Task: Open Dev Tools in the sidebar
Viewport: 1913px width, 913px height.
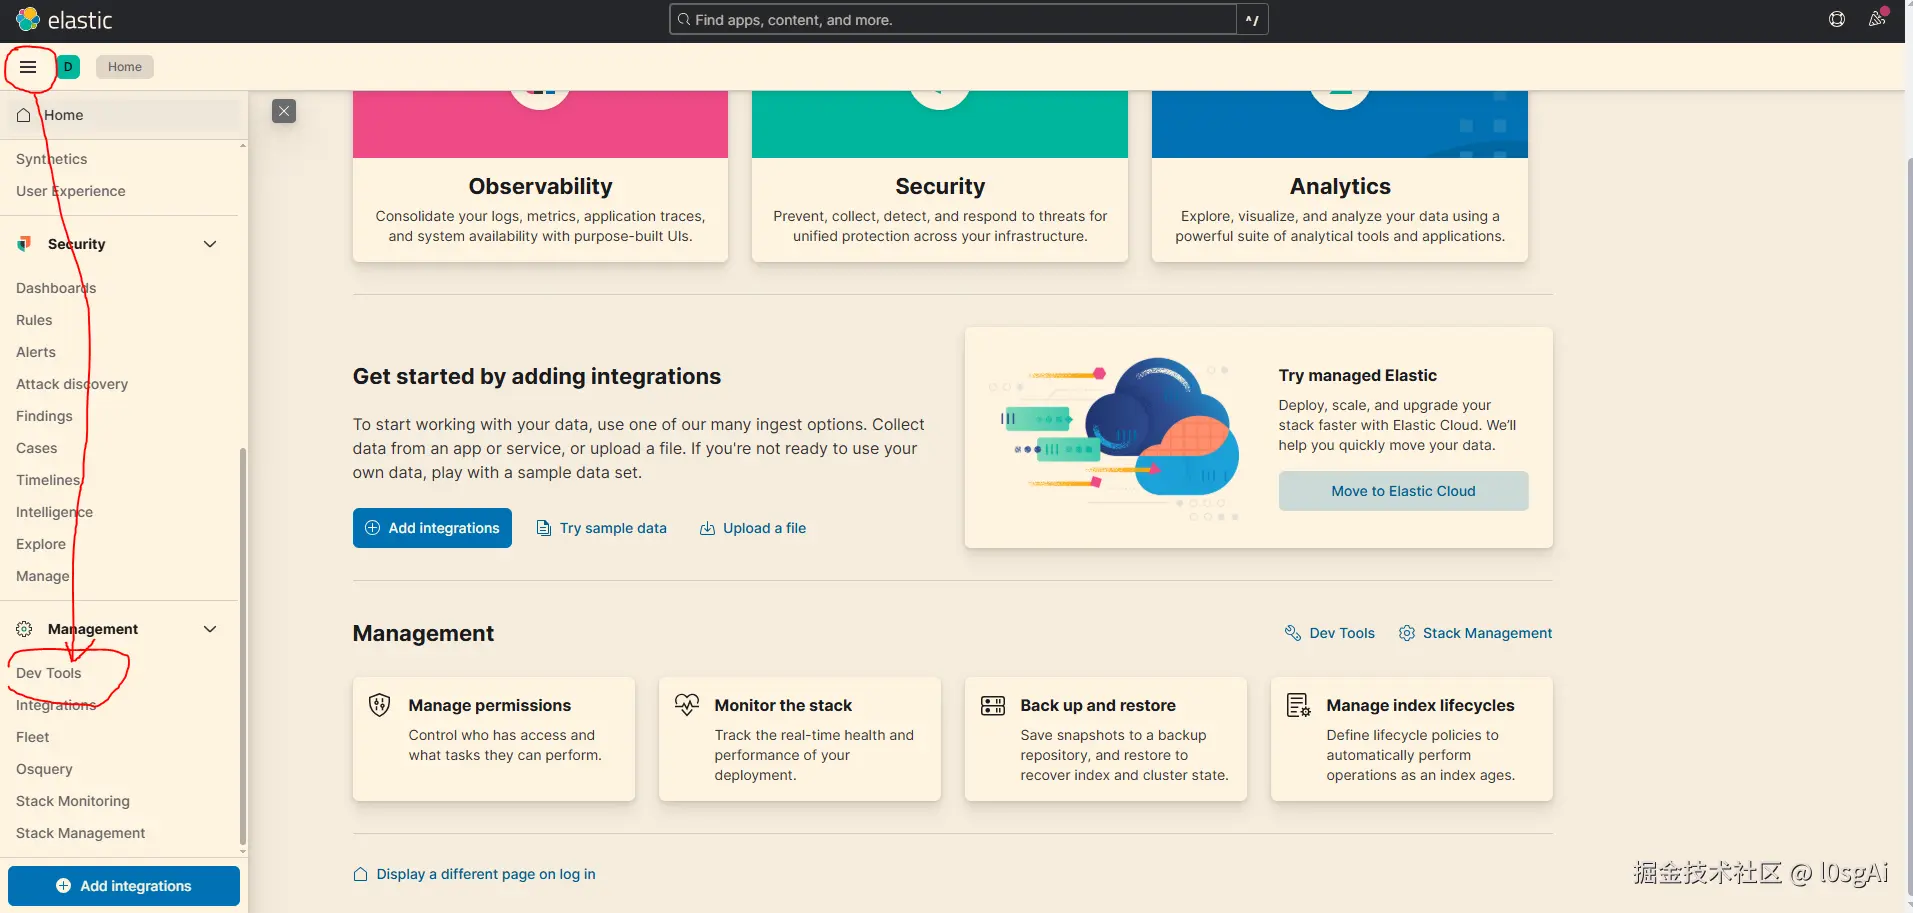Action: coord(49,673)
